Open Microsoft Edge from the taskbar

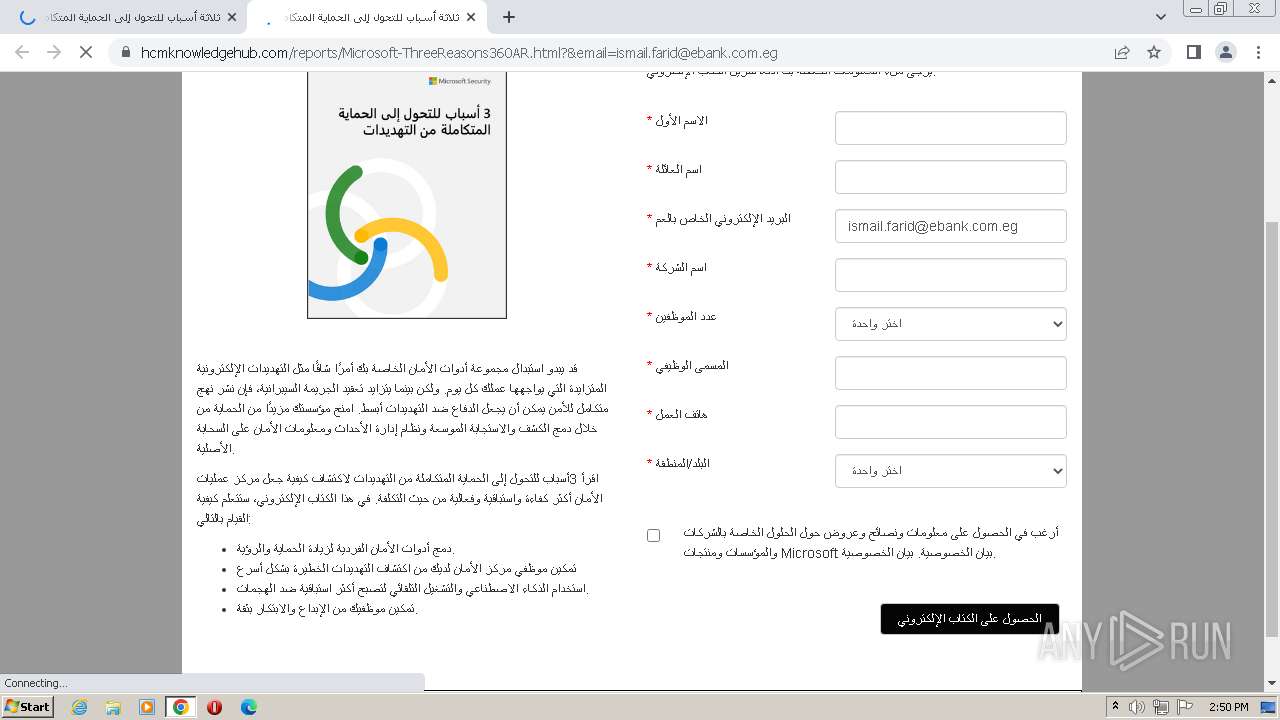point(248,707)
